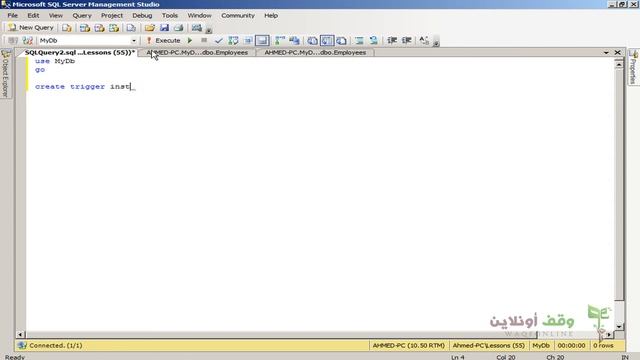Click the "00:00:00" elapsed time status

pyautogui.click(x=571, y=345)
